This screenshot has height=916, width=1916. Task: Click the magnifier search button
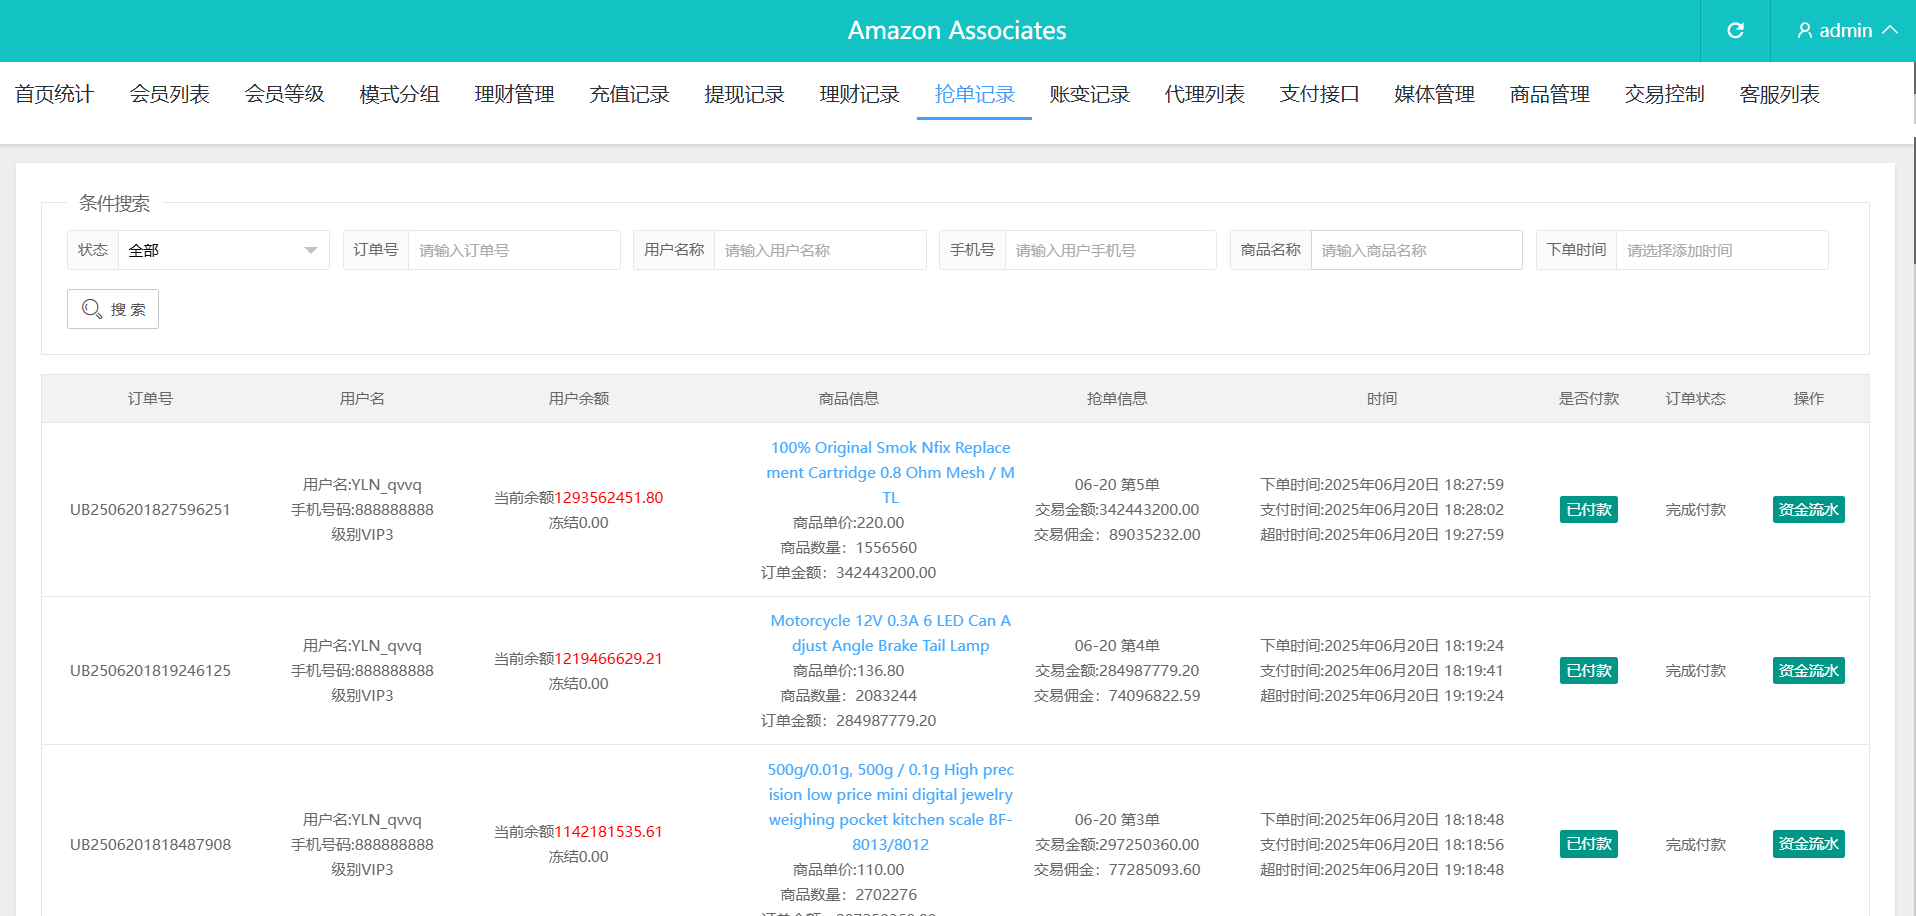coord(113,309)
